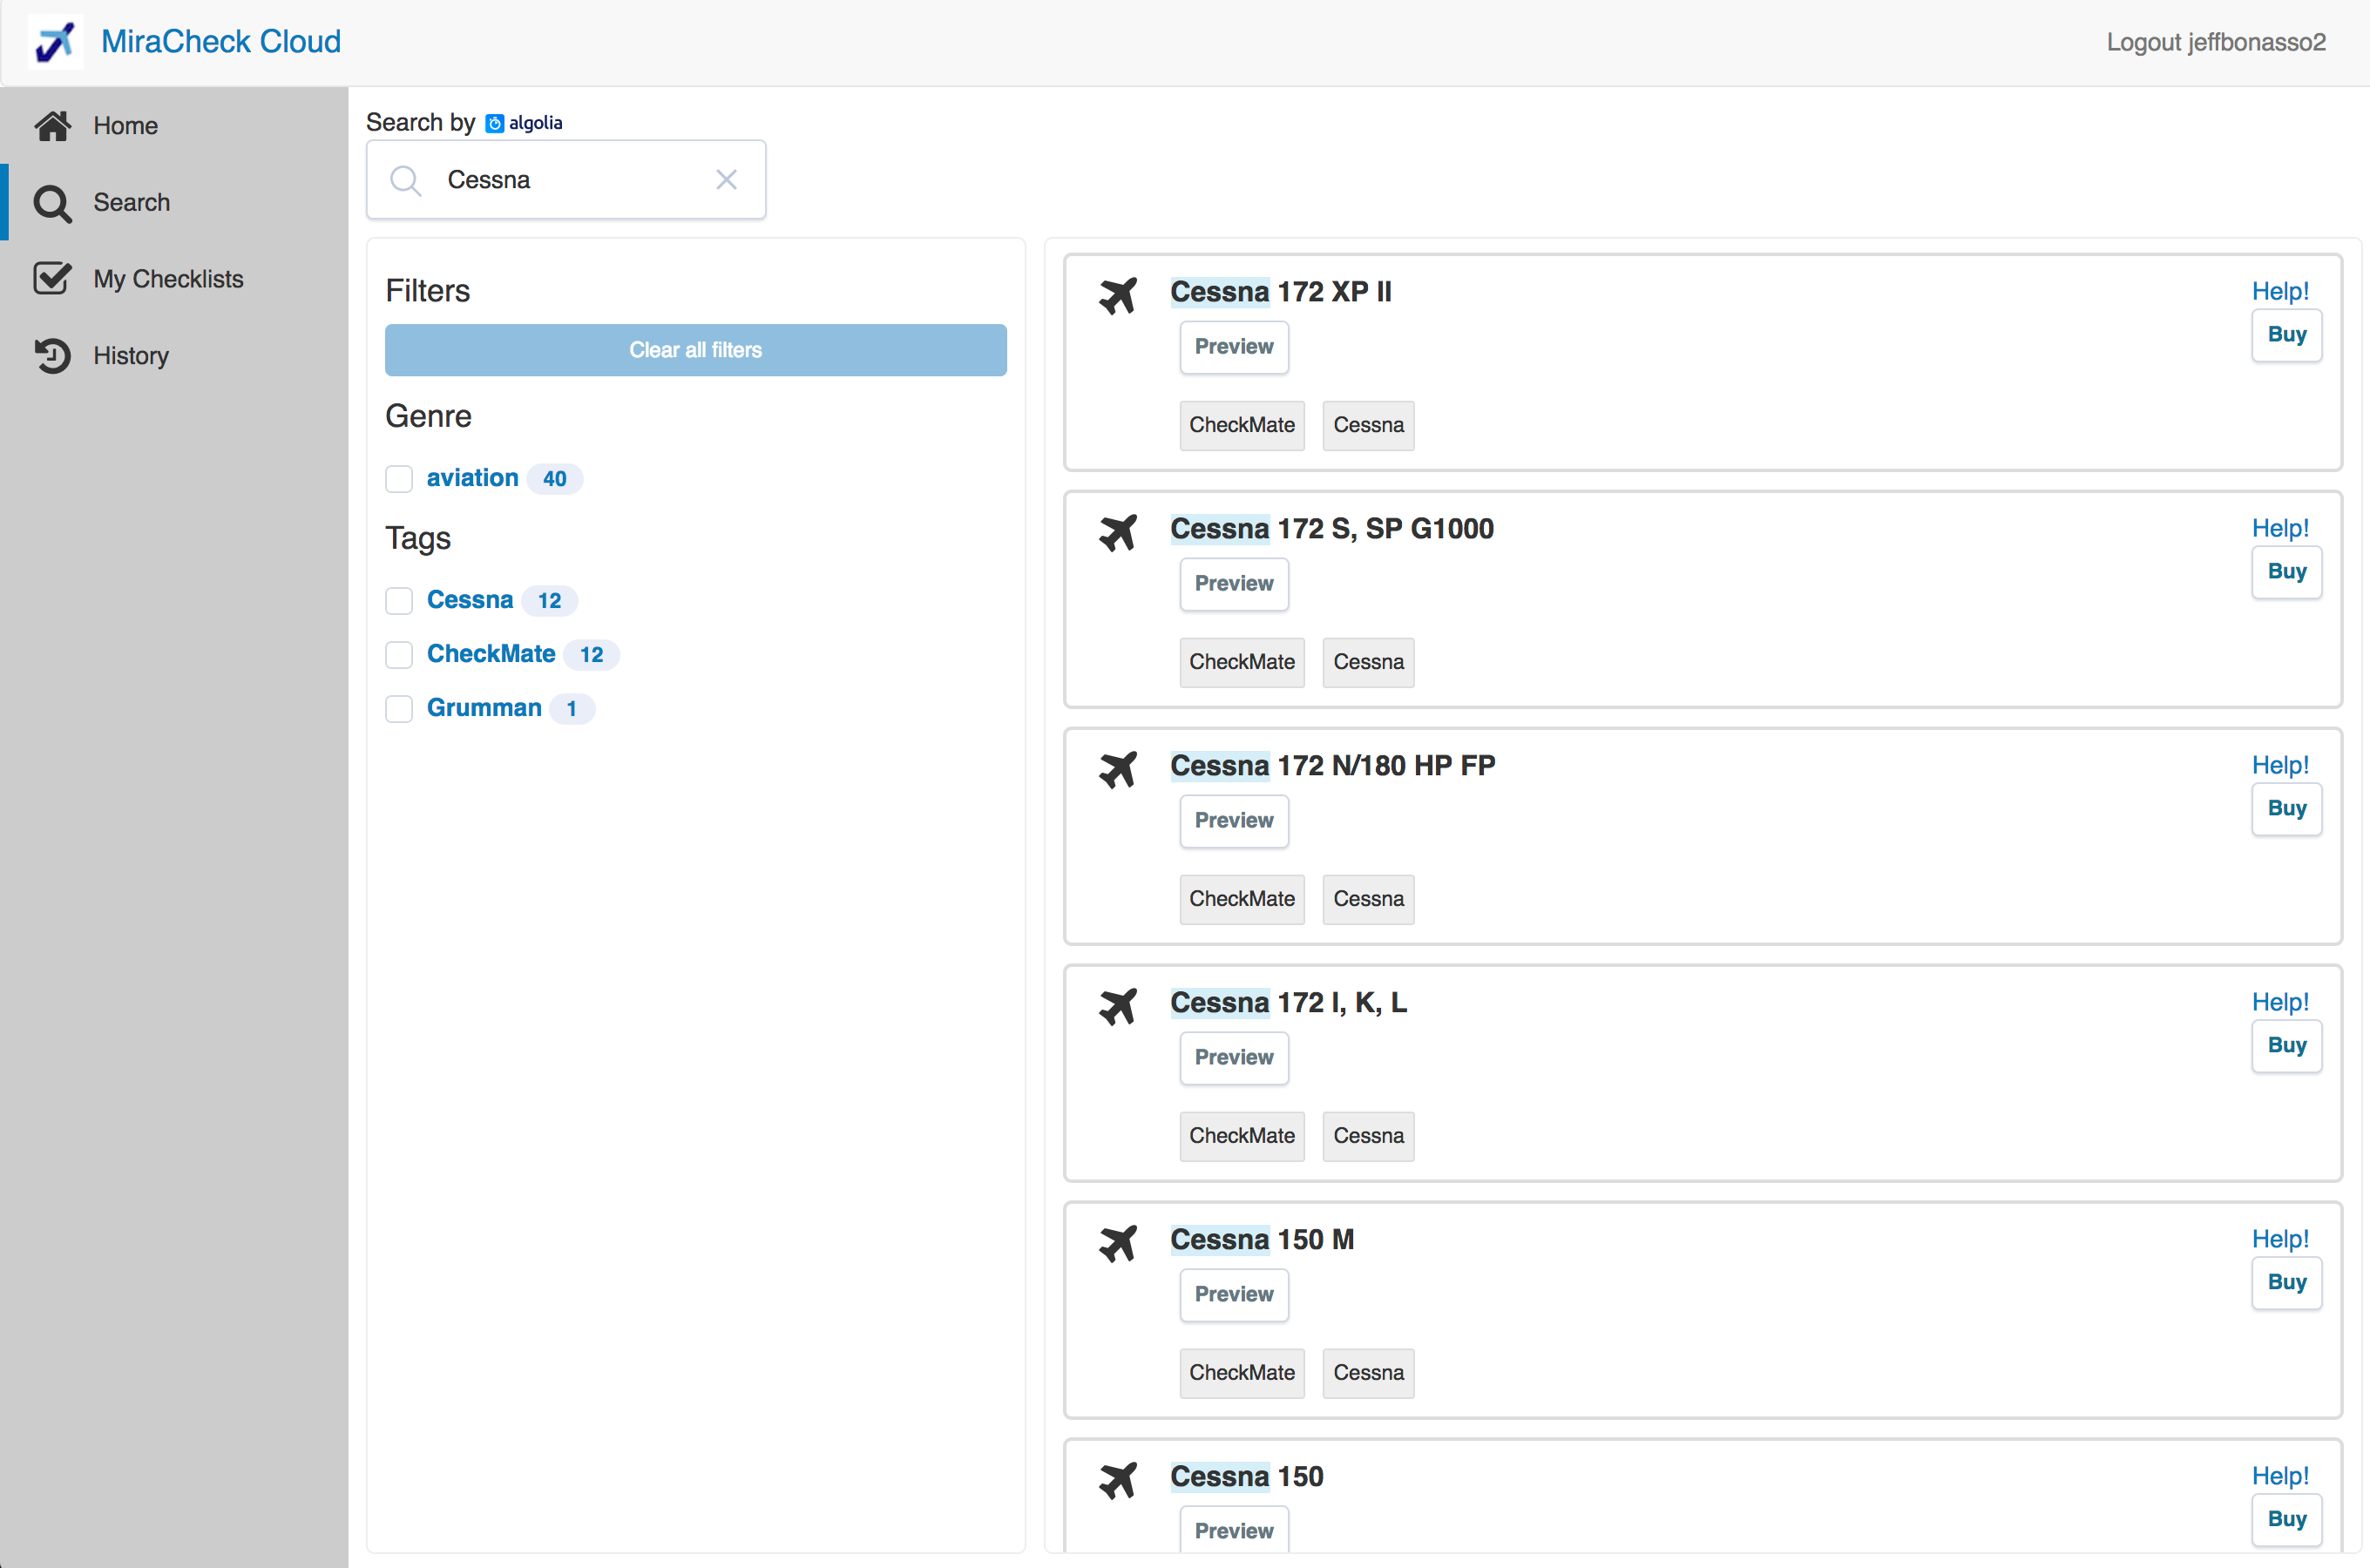Viewport: 2370px width, 1568px height.
Task: Click airplane icon of last Cessna 150 card
Action: pos(1118,1480)
